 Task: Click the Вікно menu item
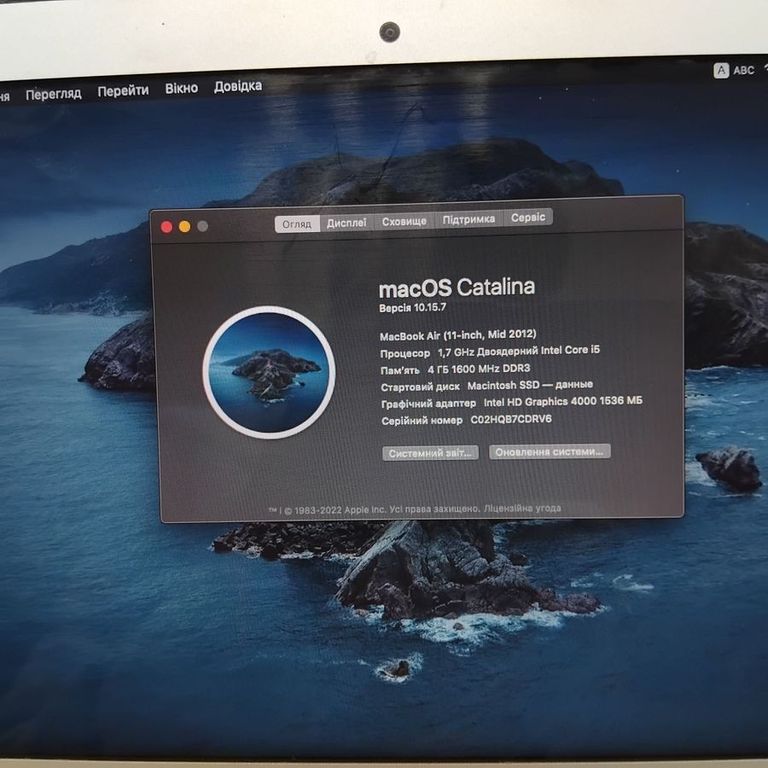click(x=181, y=88)
